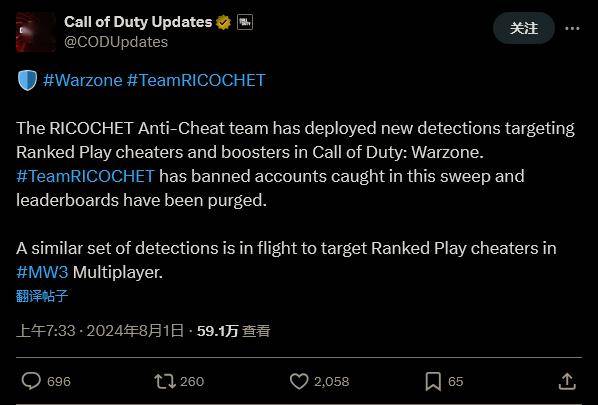This screenshot has height=405, width=598.
Task: Bookmark the post using bookmark icon
Action: coord(433,381)
